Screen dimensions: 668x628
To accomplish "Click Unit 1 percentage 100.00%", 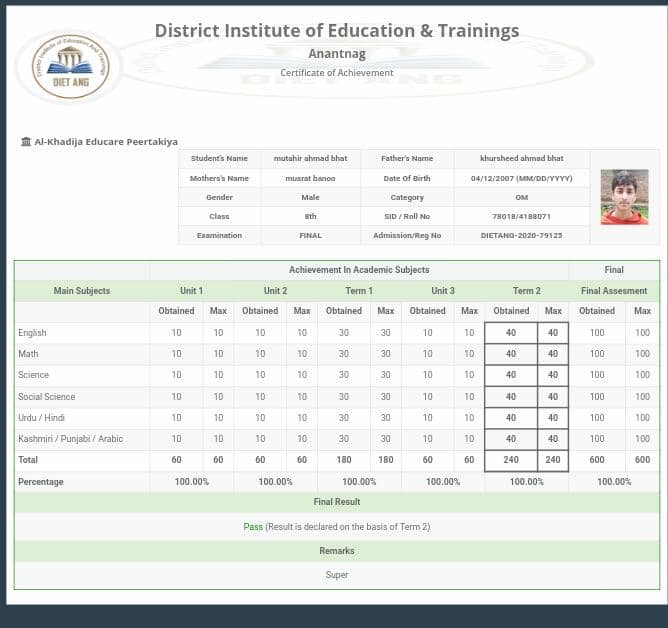I will [191, 482].
